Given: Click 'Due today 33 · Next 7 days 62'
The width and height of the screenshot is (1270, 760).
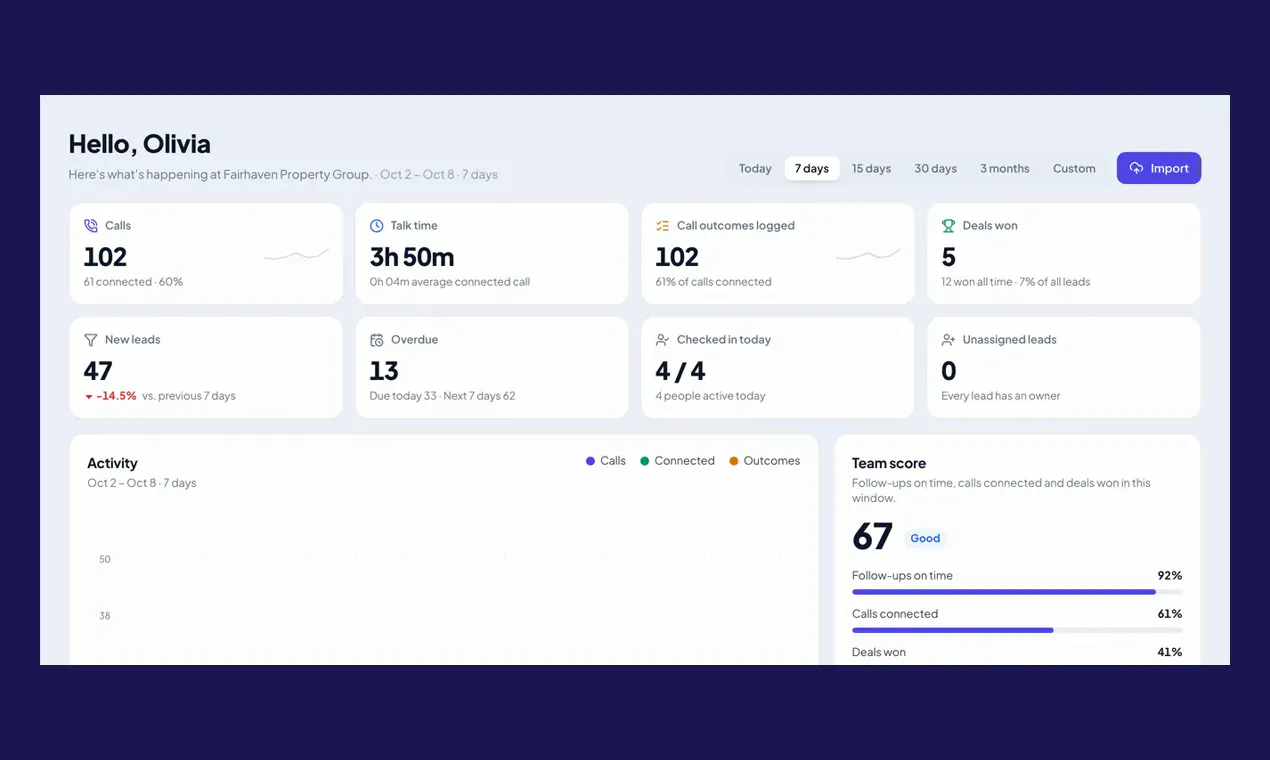Looking at the screenshot, I should pos(443,396).
